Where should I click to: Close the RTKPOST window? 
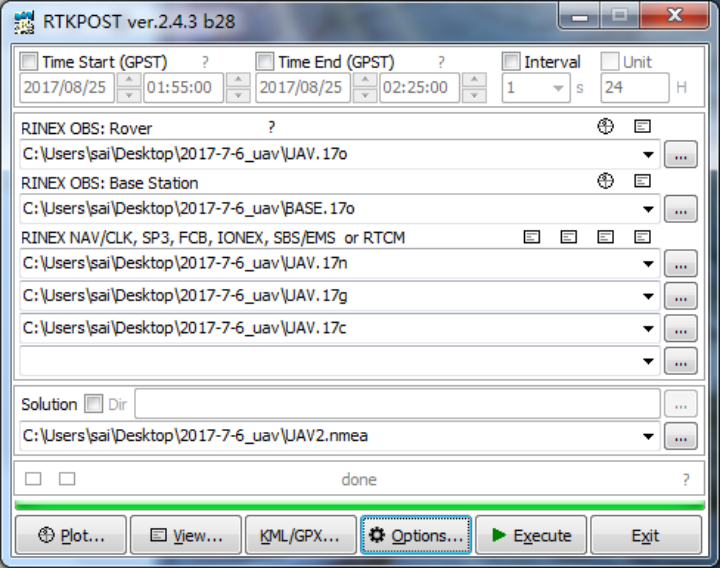pyautogui.click(x=674, y=16)
